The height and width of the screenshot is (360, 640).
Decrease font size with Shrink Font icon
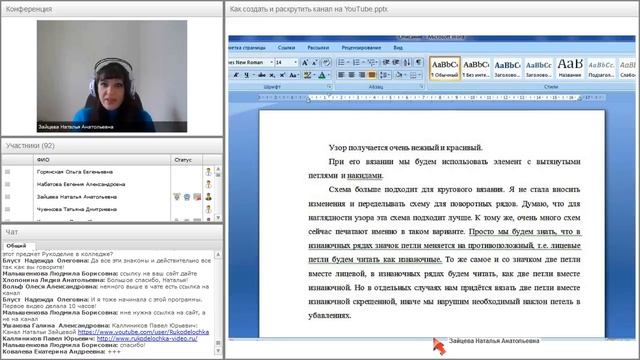pyautogui.click(x=314, y=62)
